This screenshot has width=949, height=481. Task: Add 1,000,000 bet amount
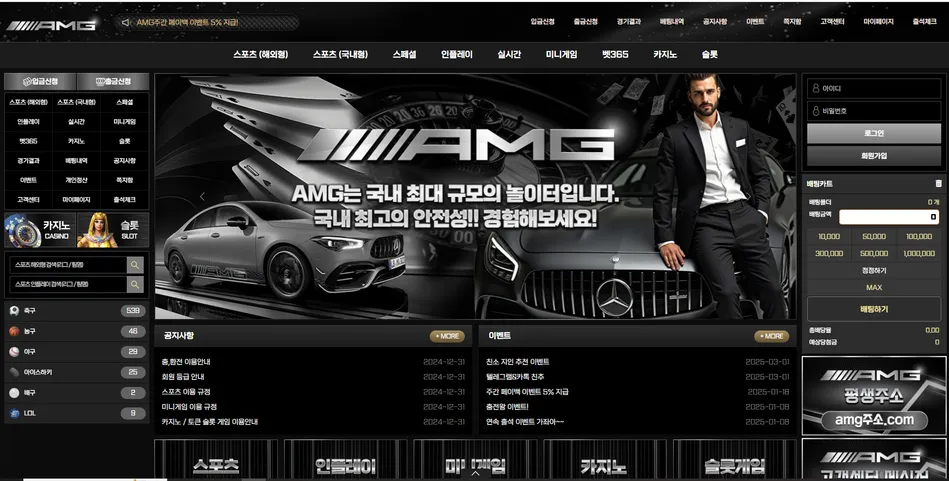(x=918, y=254)
